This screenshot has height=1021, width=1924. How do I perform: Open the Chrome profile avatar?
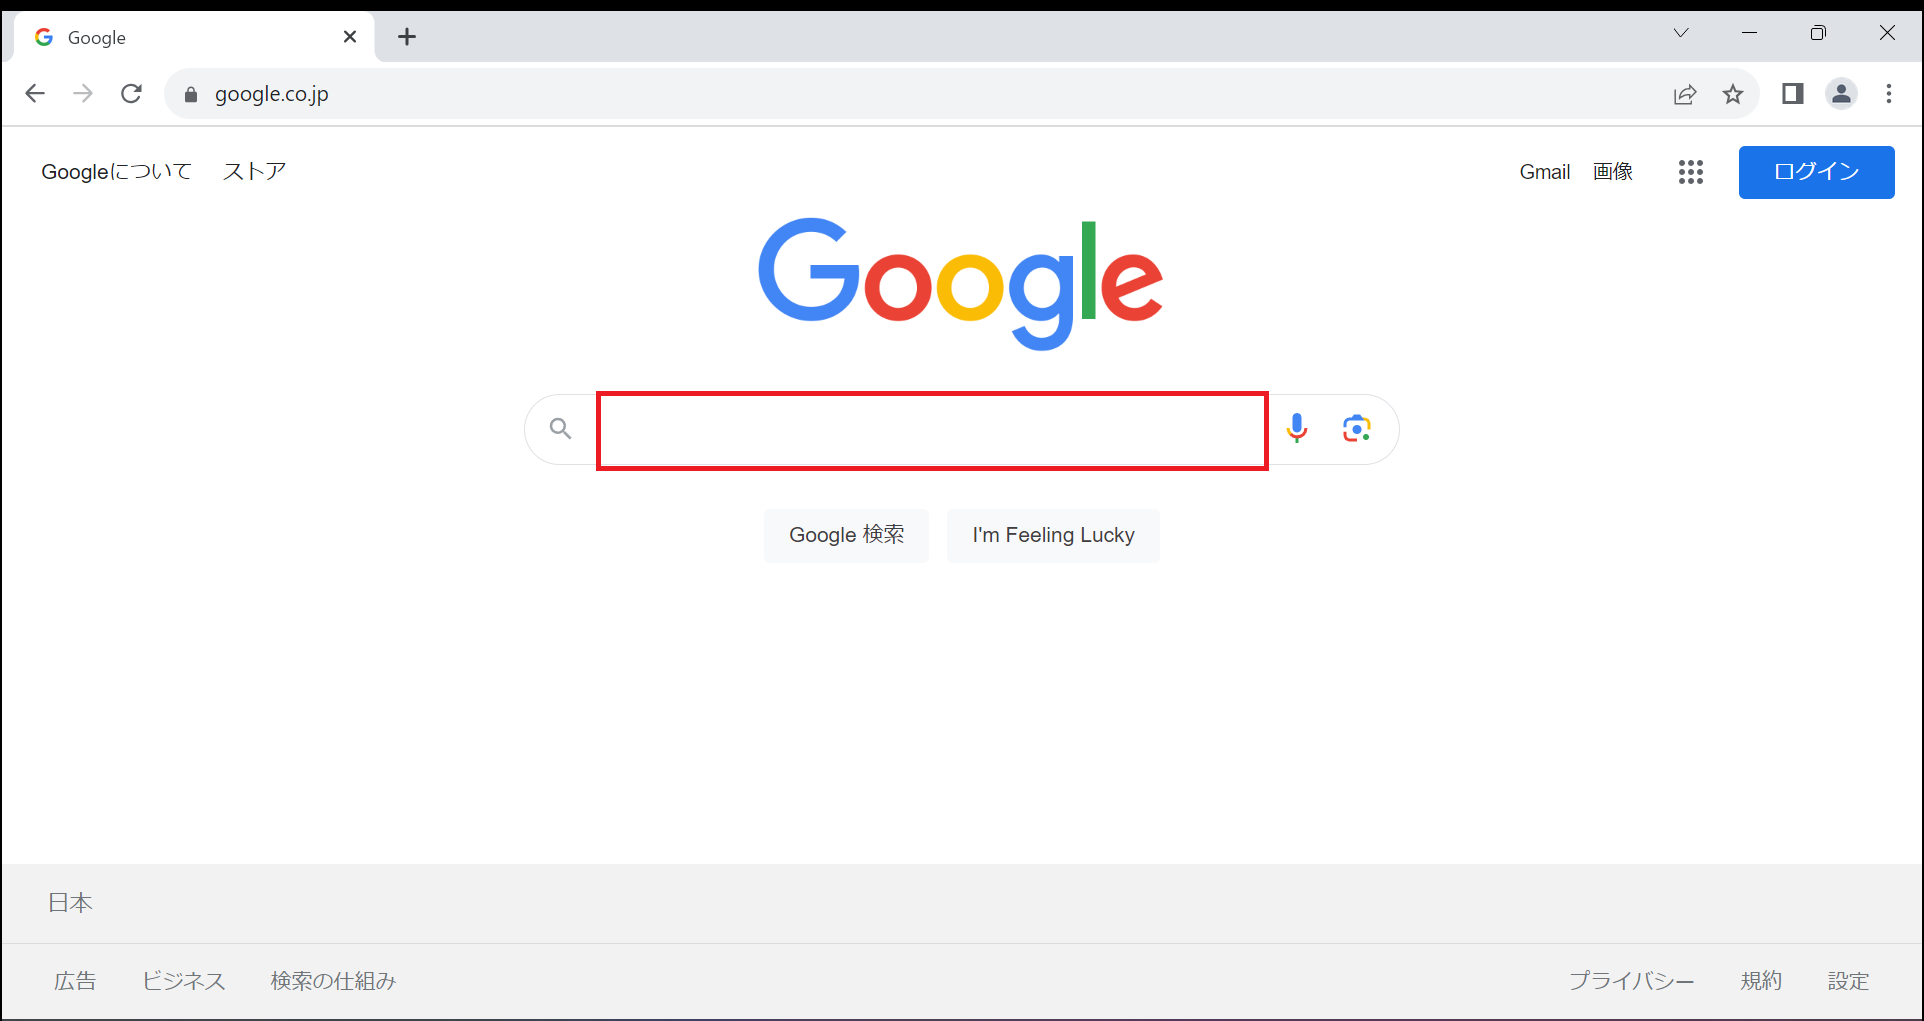(1841, 94)
